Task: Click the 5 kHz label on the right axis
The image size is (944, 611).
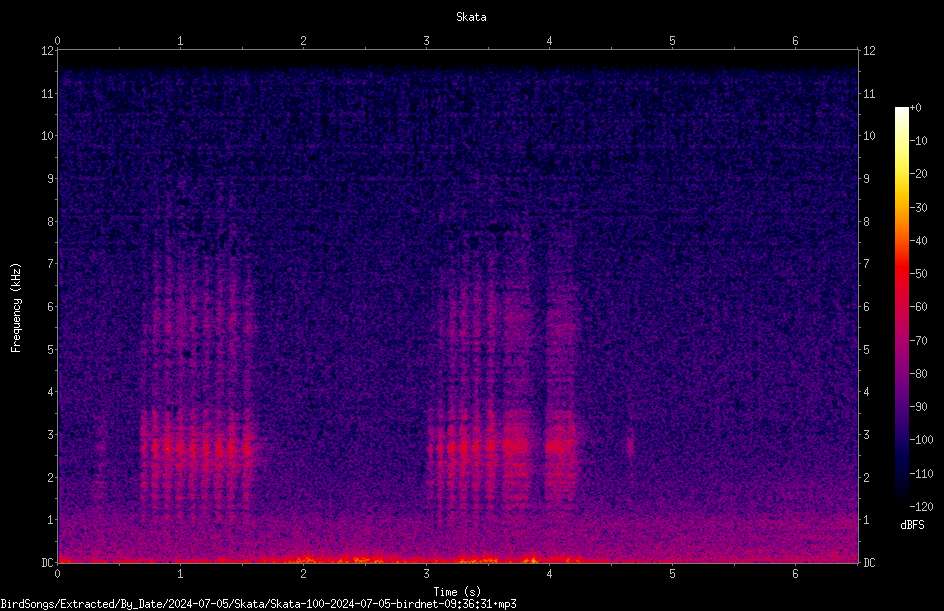Action: point(866,349)
